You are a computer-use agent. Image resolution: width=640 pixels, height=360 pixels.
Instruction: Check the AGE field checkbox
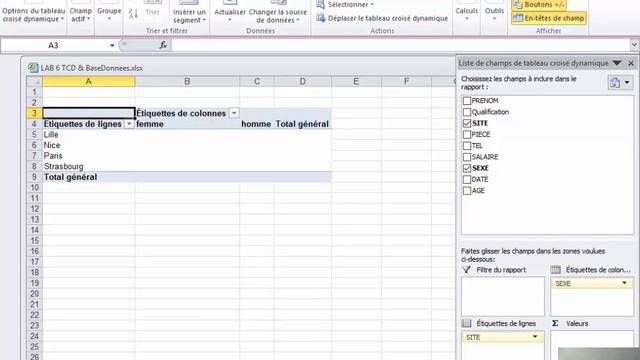coord(467,191)
